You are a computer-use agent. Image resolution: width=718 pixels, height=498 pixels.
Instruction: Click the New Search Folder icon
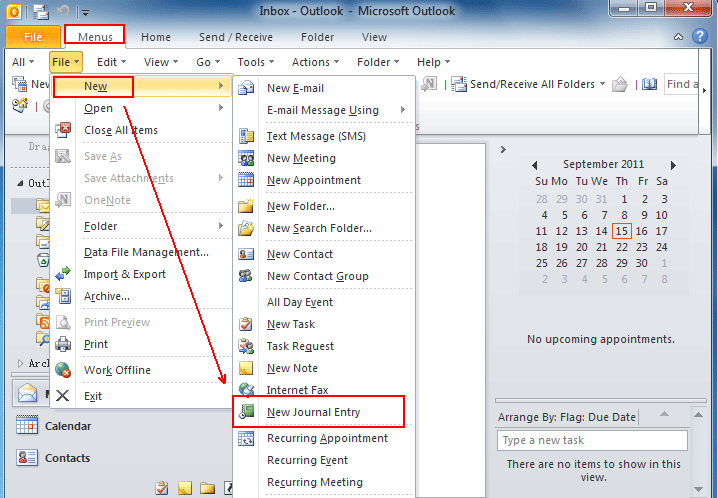[x=246, y=228]
